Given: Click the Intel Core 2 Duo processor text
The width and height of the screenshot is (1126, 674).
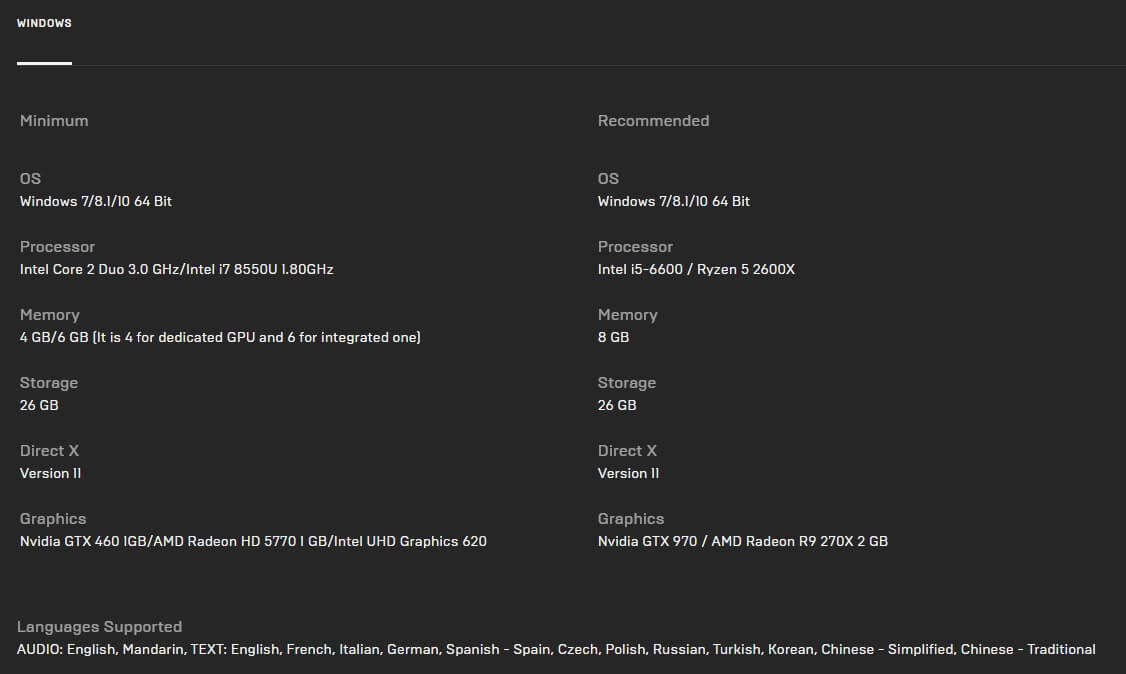Looking at the screenshot, I should coord(177,269).
